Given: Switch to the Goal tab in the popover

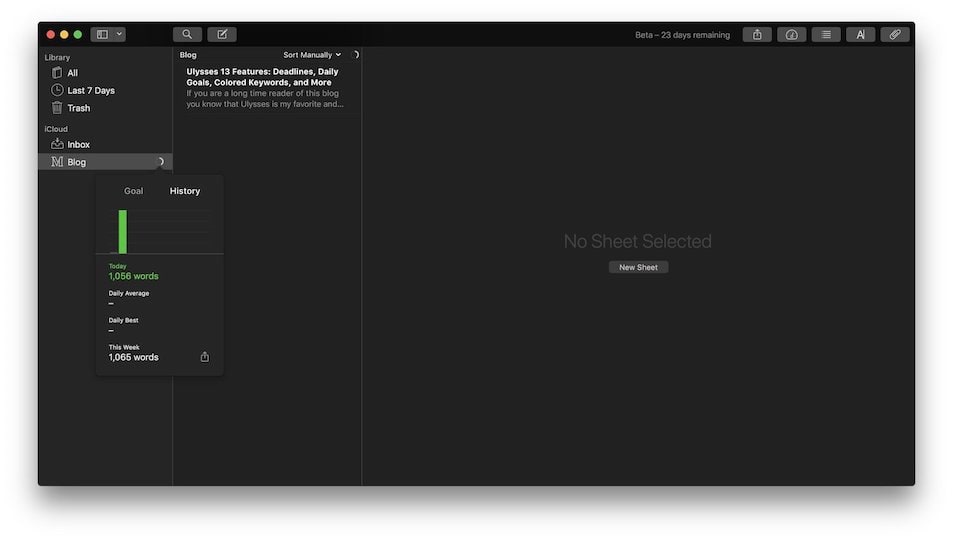Looking at the screenshot, I should [x=134, y=191].
